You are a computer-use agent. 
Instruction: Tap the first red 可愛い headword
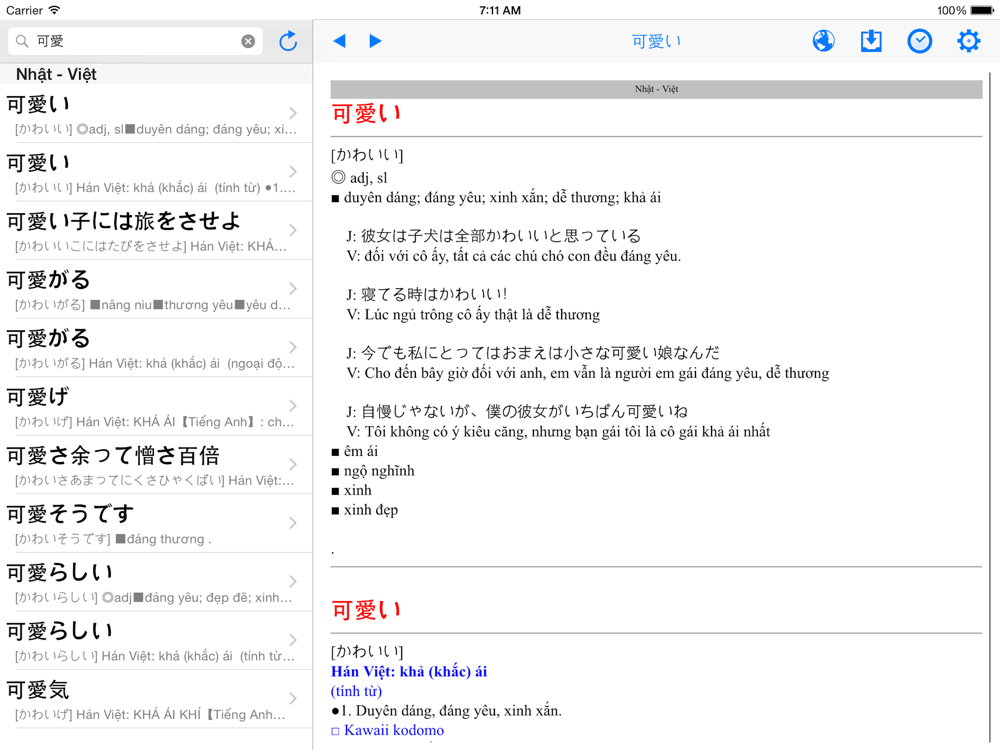366,114
